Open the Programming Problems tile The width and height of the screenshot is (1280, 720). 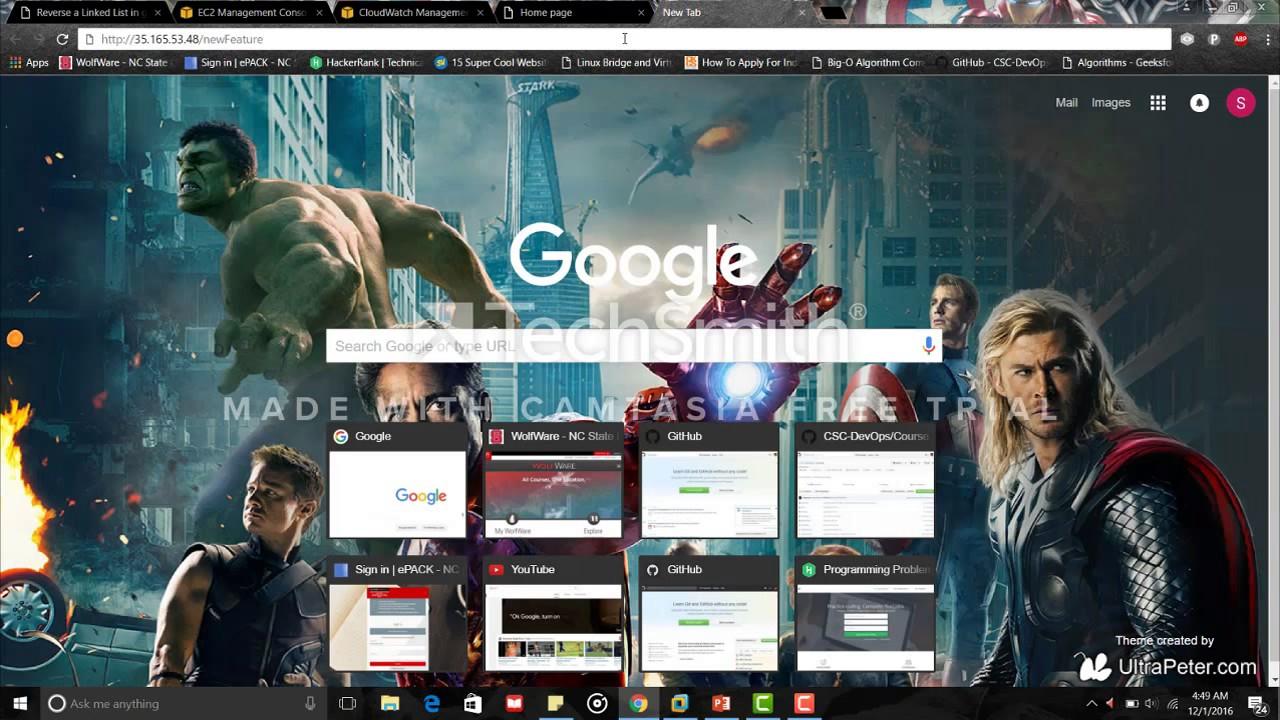866,614
